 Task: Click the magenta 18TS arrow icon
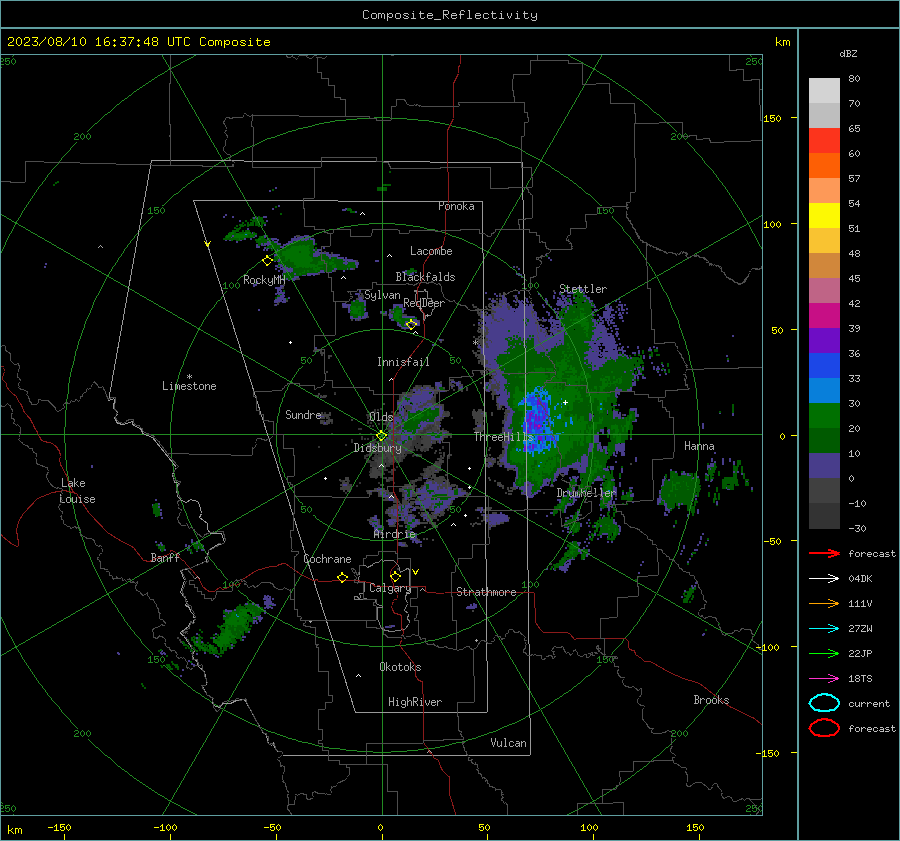click(824, 679)
